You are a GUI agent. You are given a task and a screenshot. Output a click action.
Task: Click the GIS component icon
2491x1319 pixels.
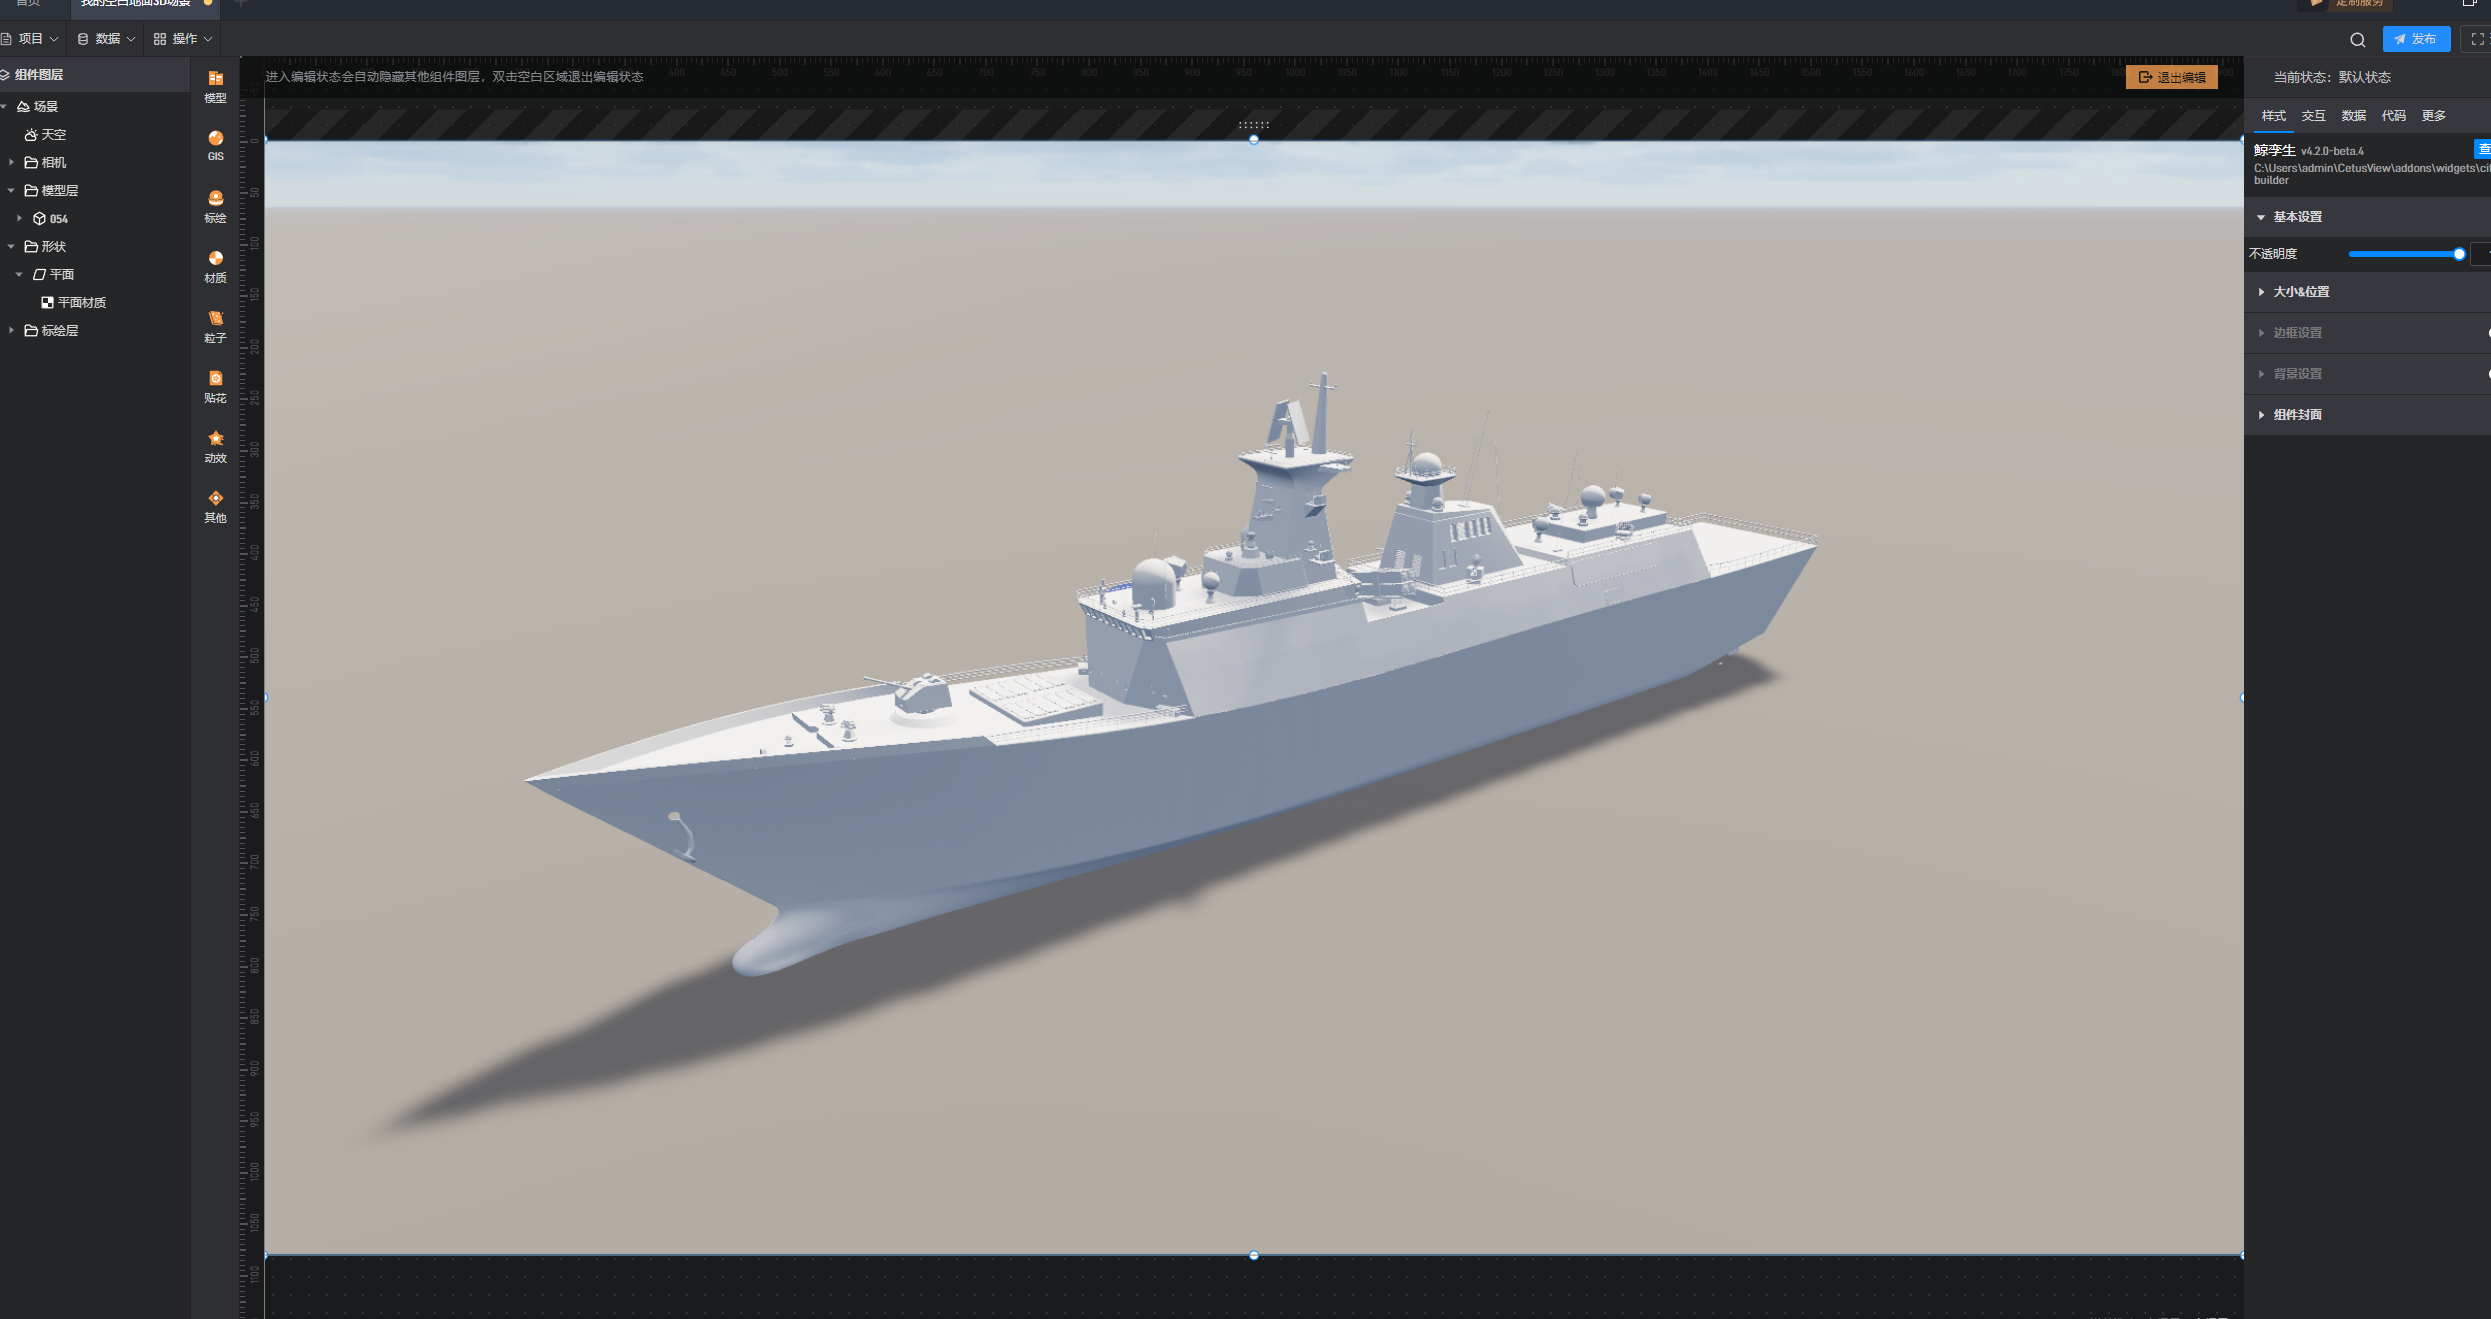pos(215,145)
